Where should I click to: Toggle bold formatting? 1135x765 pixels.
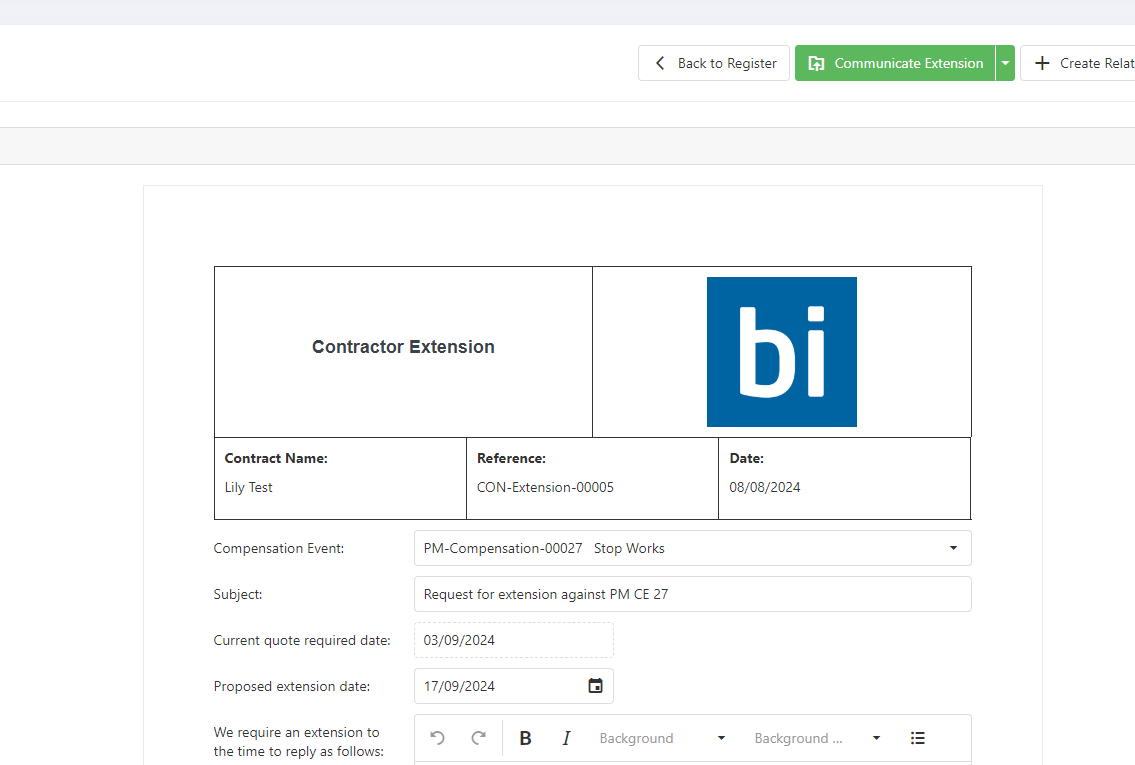click(x=526, y=737)
